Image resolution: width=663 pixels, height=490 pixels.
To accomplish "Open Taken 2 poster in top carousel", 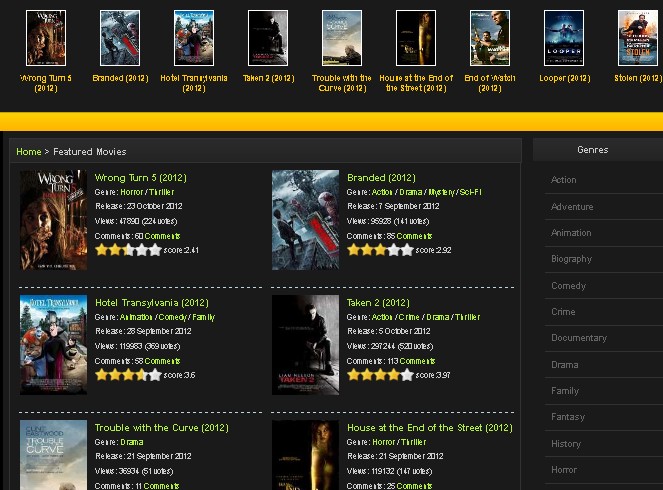I will click(268, 38).
